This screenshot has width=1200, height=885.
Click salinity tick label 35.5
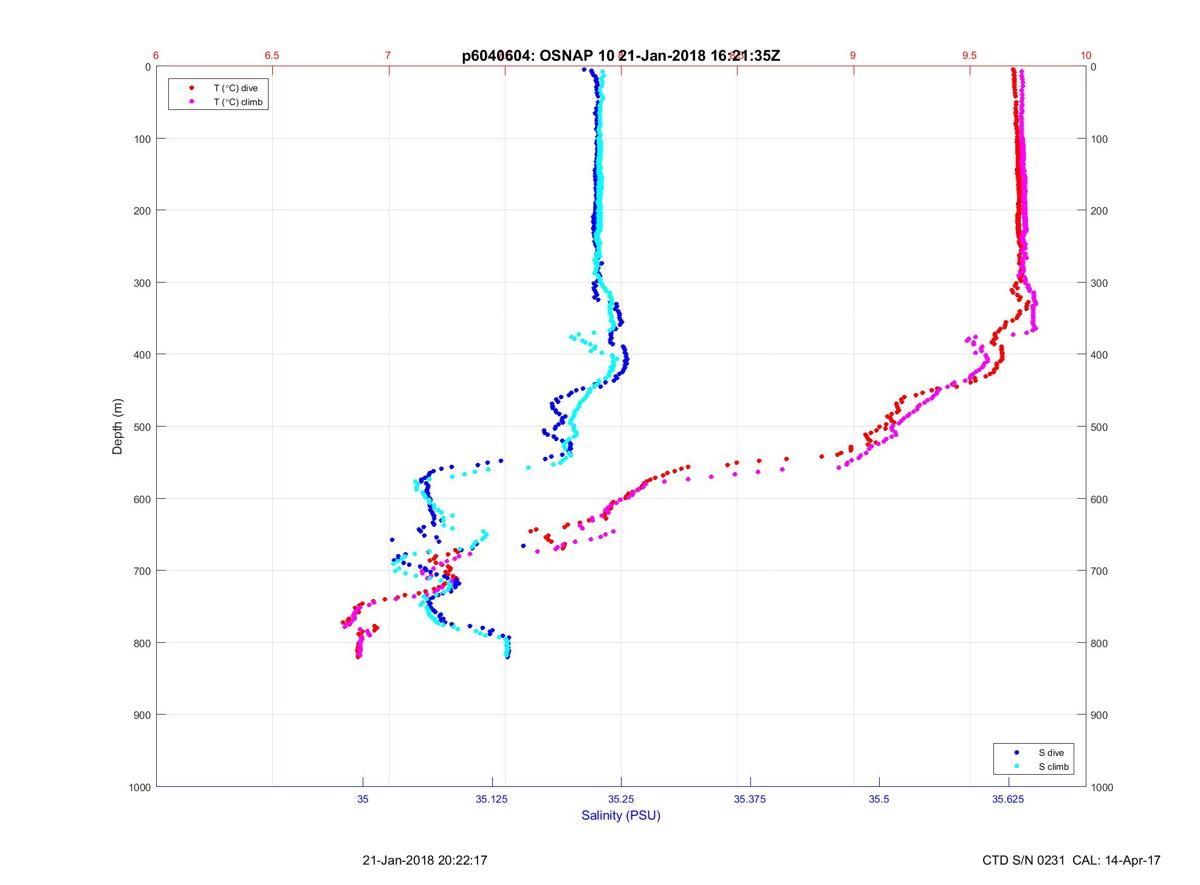[x=879, y=799]
